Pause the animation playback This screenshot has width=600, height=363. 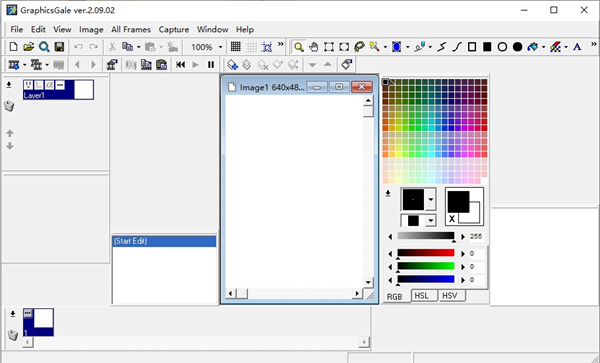(x=211, y=65)
